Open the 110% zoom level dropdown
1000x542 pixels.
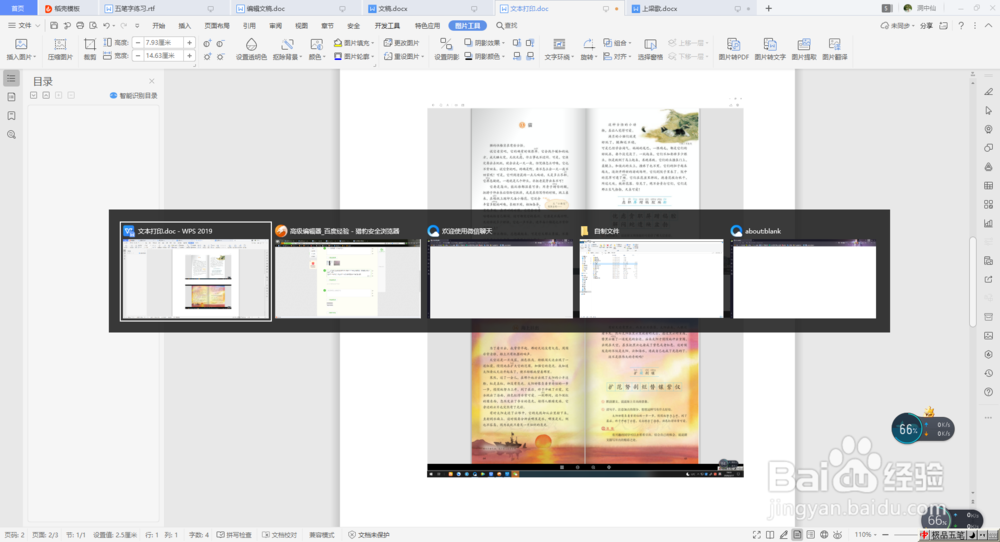(865, 535)
